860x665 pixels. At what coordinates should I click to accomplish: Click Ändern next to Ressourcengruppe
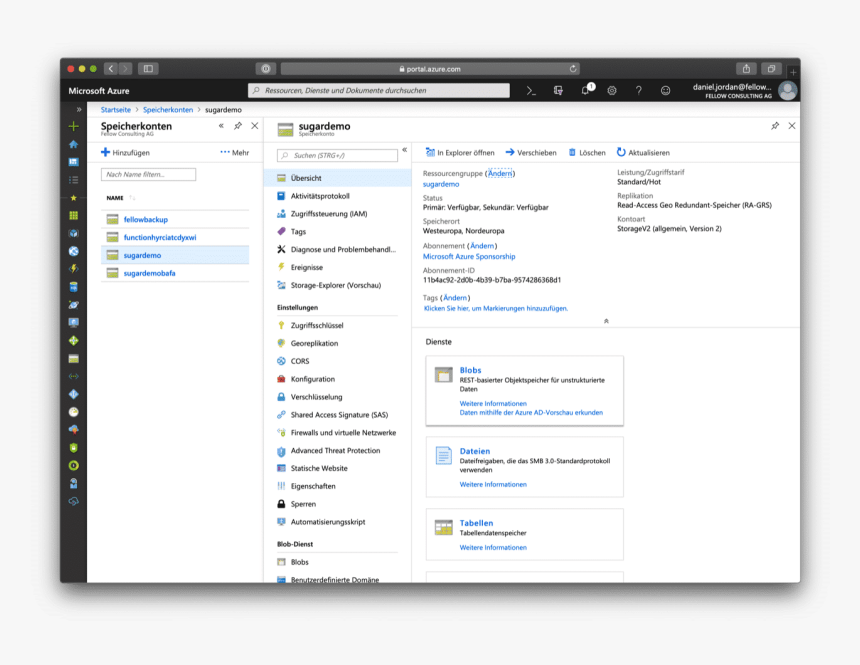[x=500, y=173]
